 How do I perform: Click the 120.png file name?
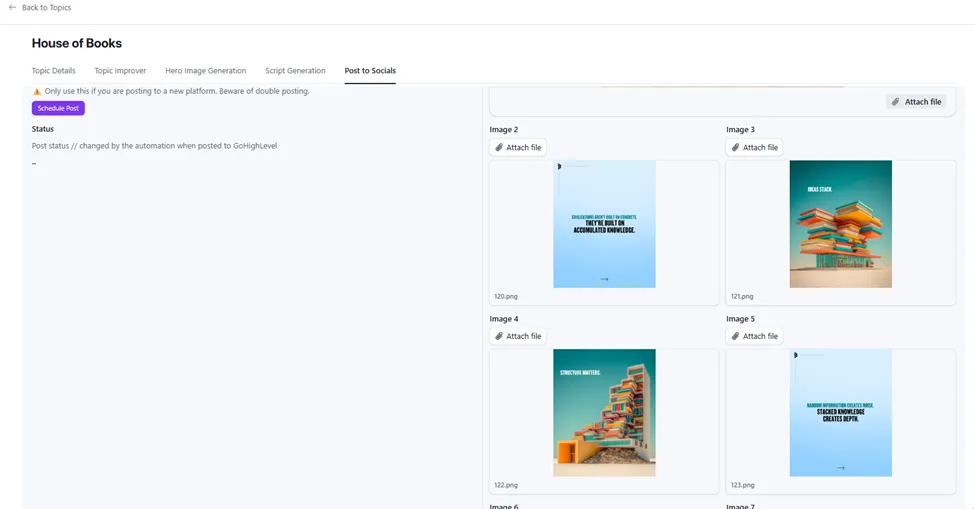pyautogui.click(x=506, y=296)
